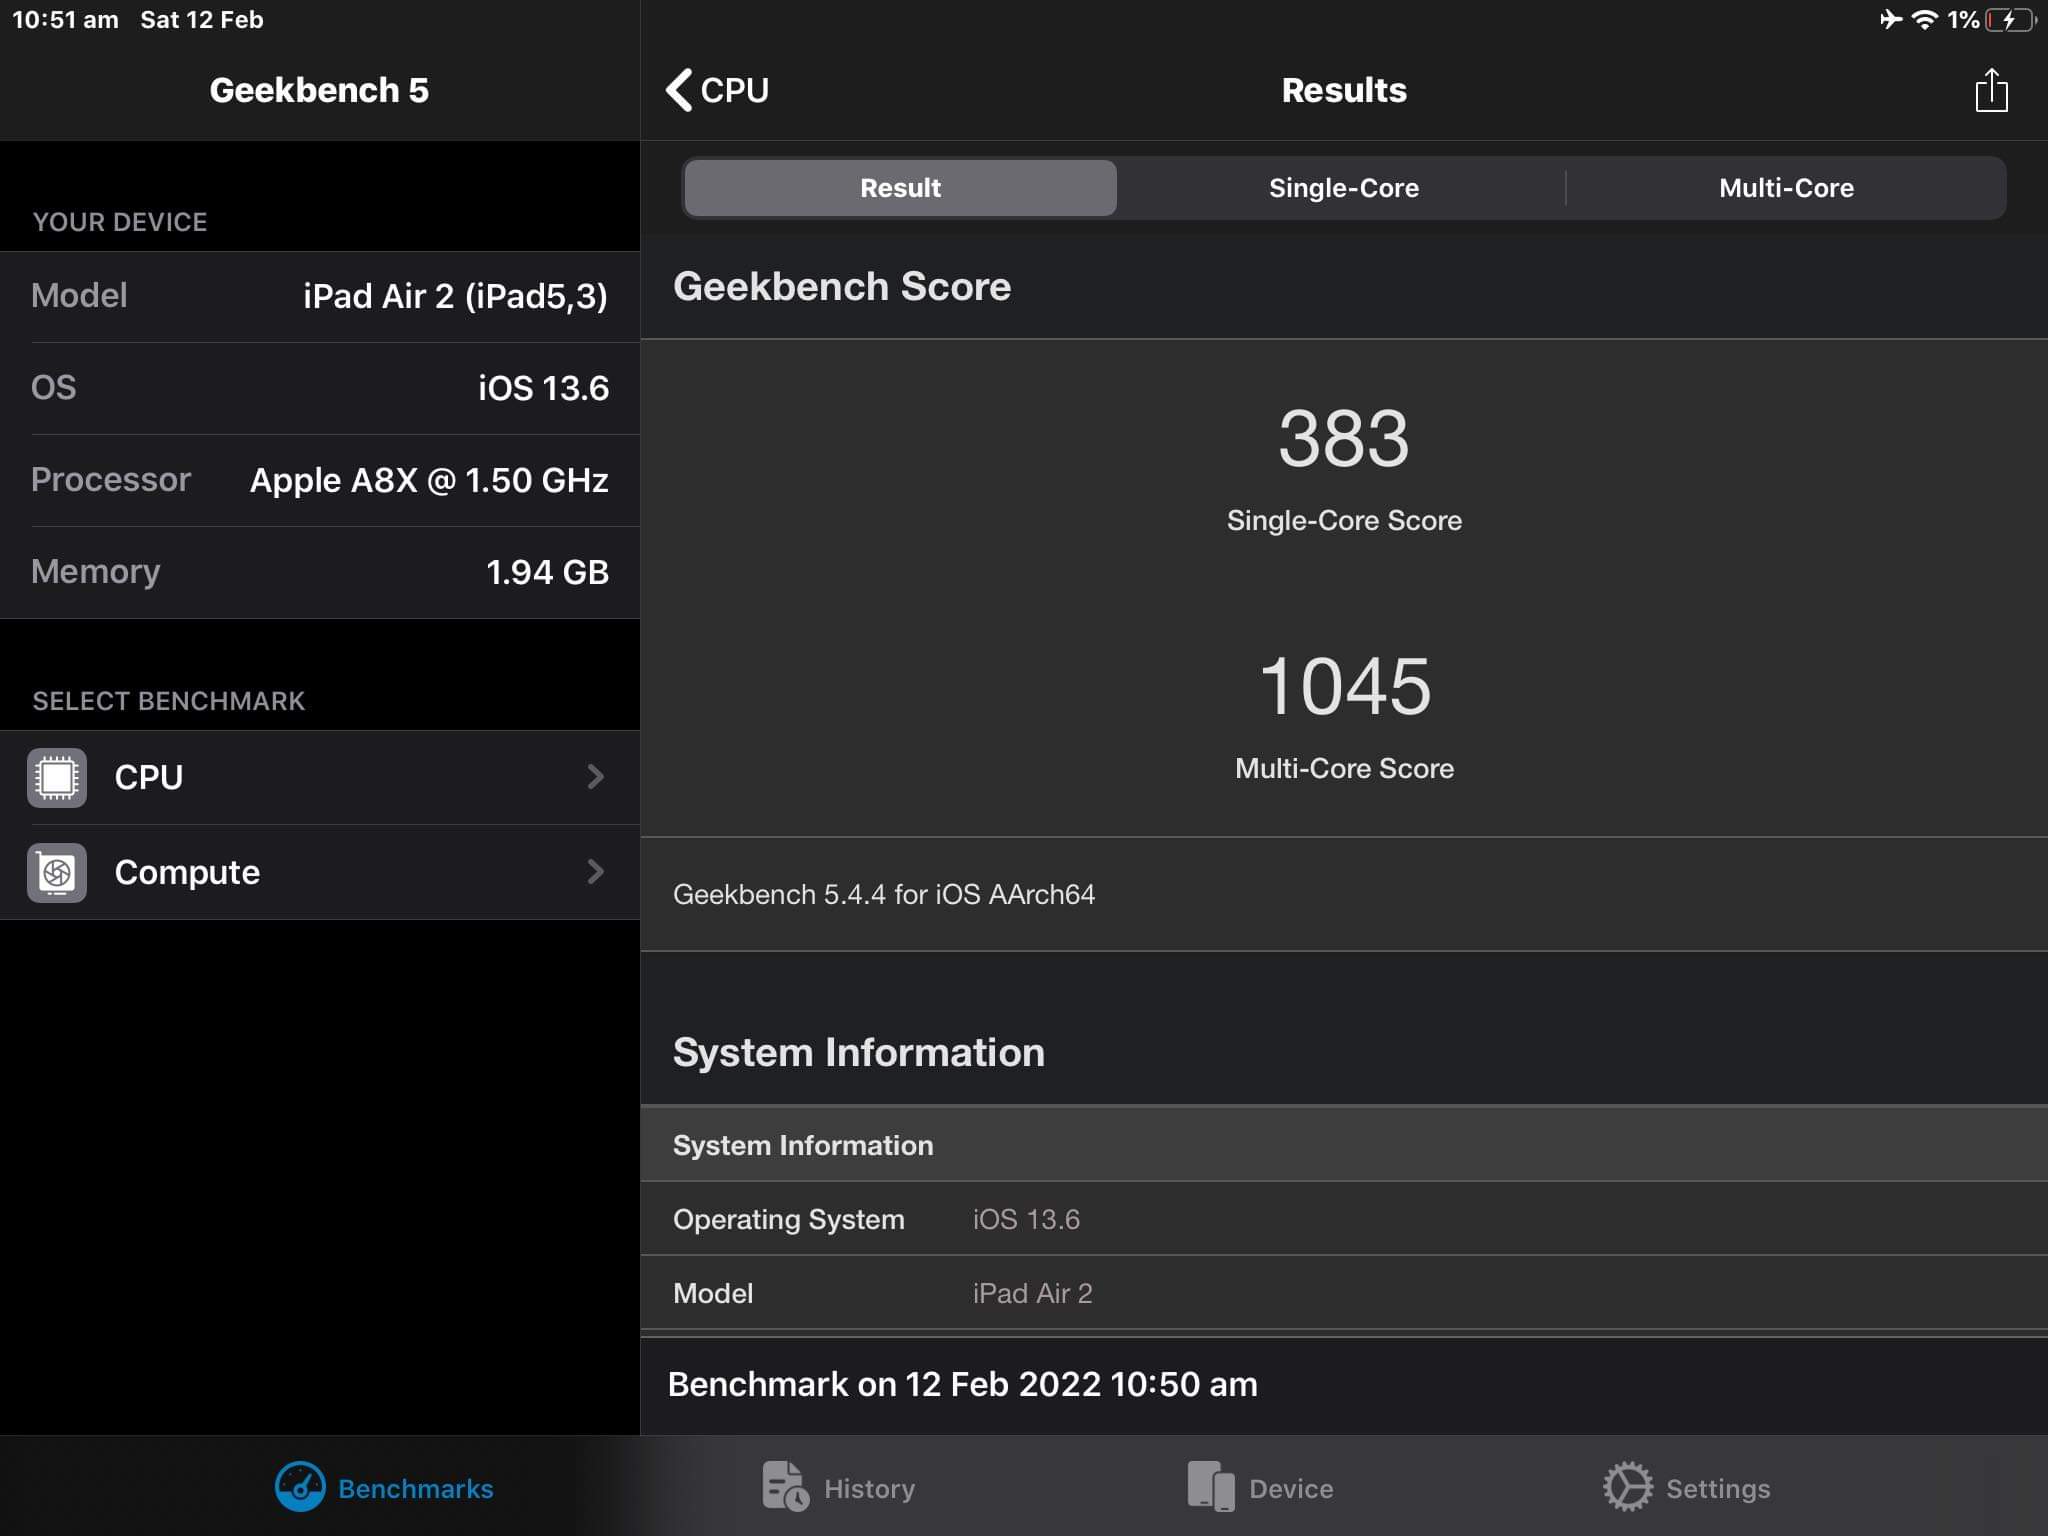This screenshot has width=2048, height=1536.
Task: Tap the CPU chip icon
Action: (x=57, y=777)
